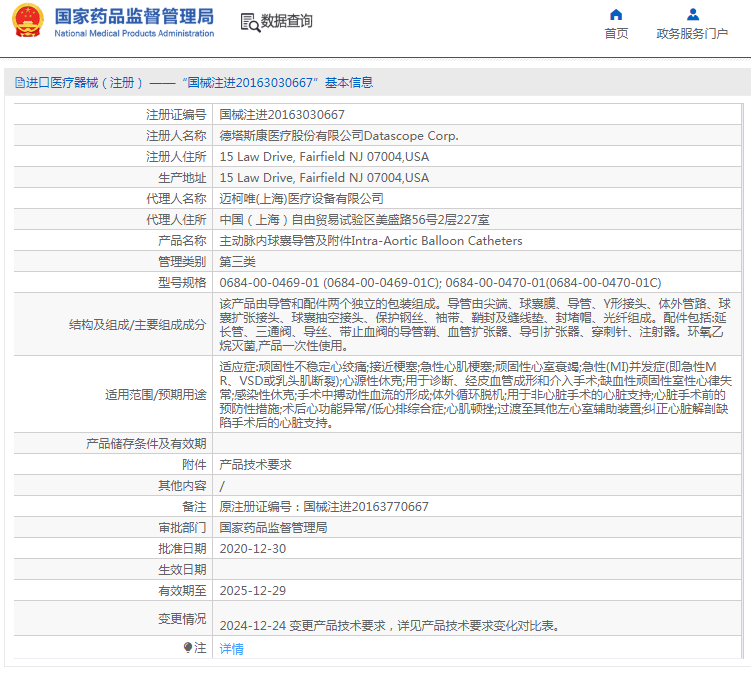Viewport: 751px width, 675px height.
Task: Click remark 原注册证编号：国械注进20163770667
Action: click(x=324, y=507)
